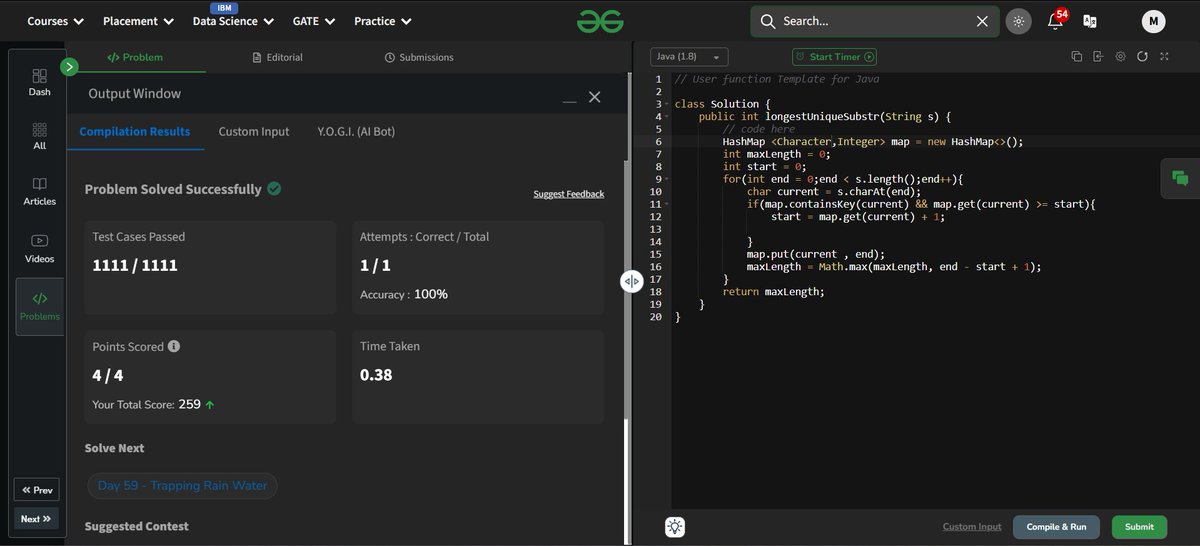Select the Custom Input tab
The width and height of the screenshot is (1200, 546).
254,131
